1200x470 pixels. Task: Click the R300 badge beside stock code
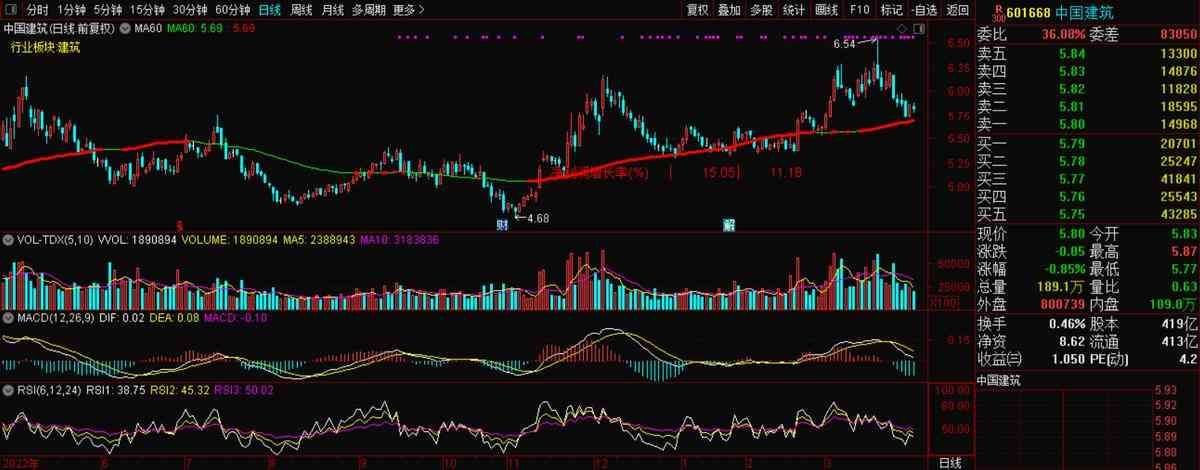[x=997, y=11]
